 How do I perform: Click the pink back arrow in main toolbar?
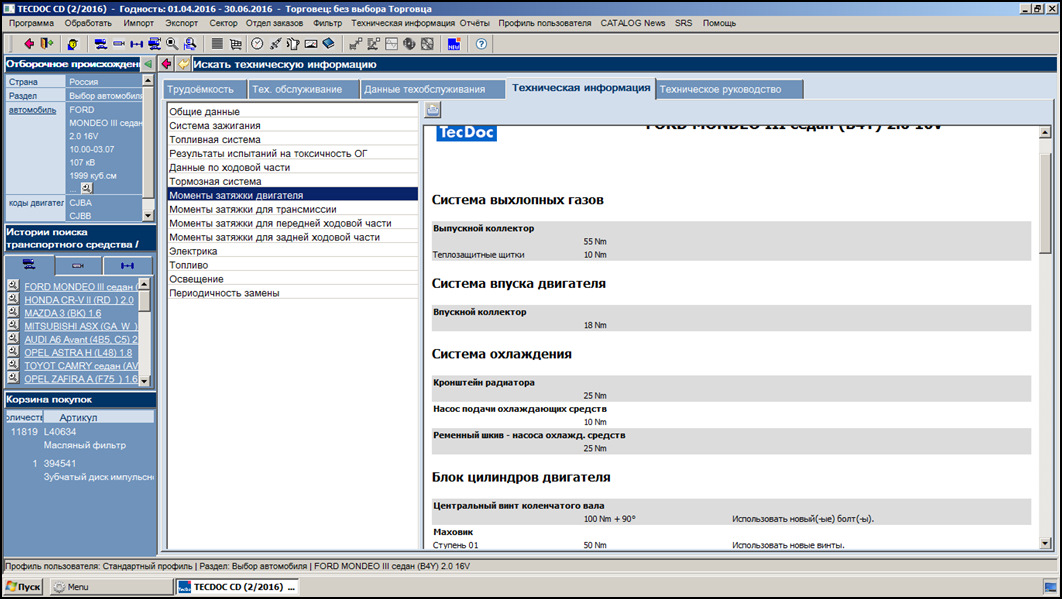point(29,44)
